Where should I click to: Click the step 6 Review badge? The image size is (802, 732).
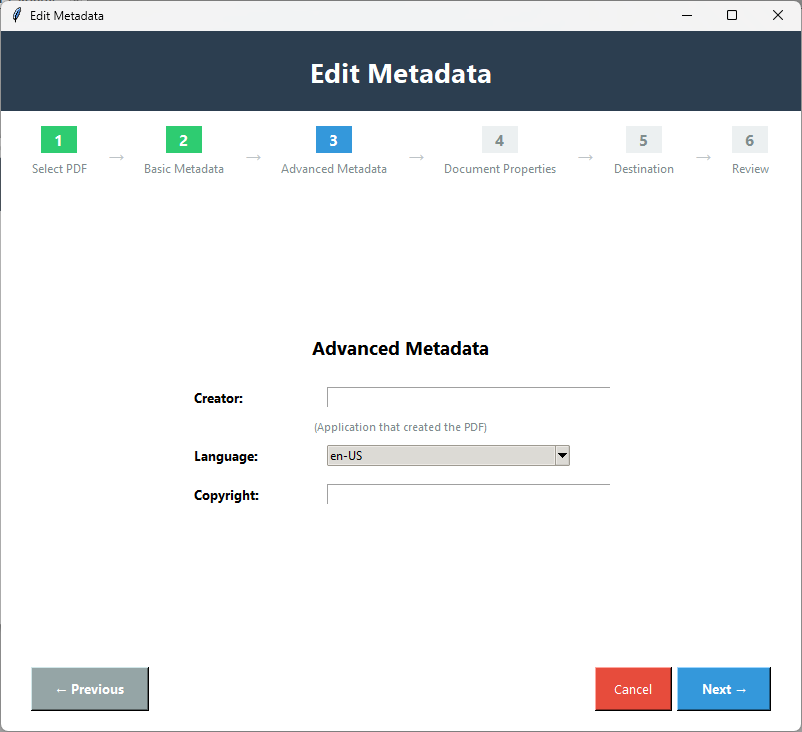pyautogui.click(x=750, y=140)
